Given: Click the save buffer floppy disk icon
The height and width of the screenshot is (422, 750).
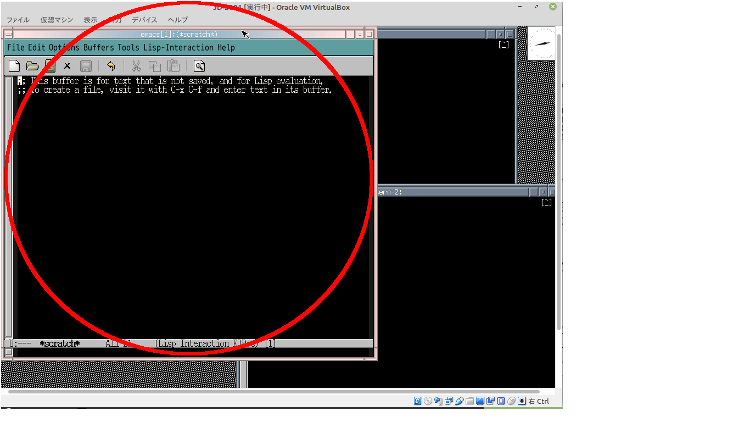Looking at the screenshot, I should coord(86,66).
